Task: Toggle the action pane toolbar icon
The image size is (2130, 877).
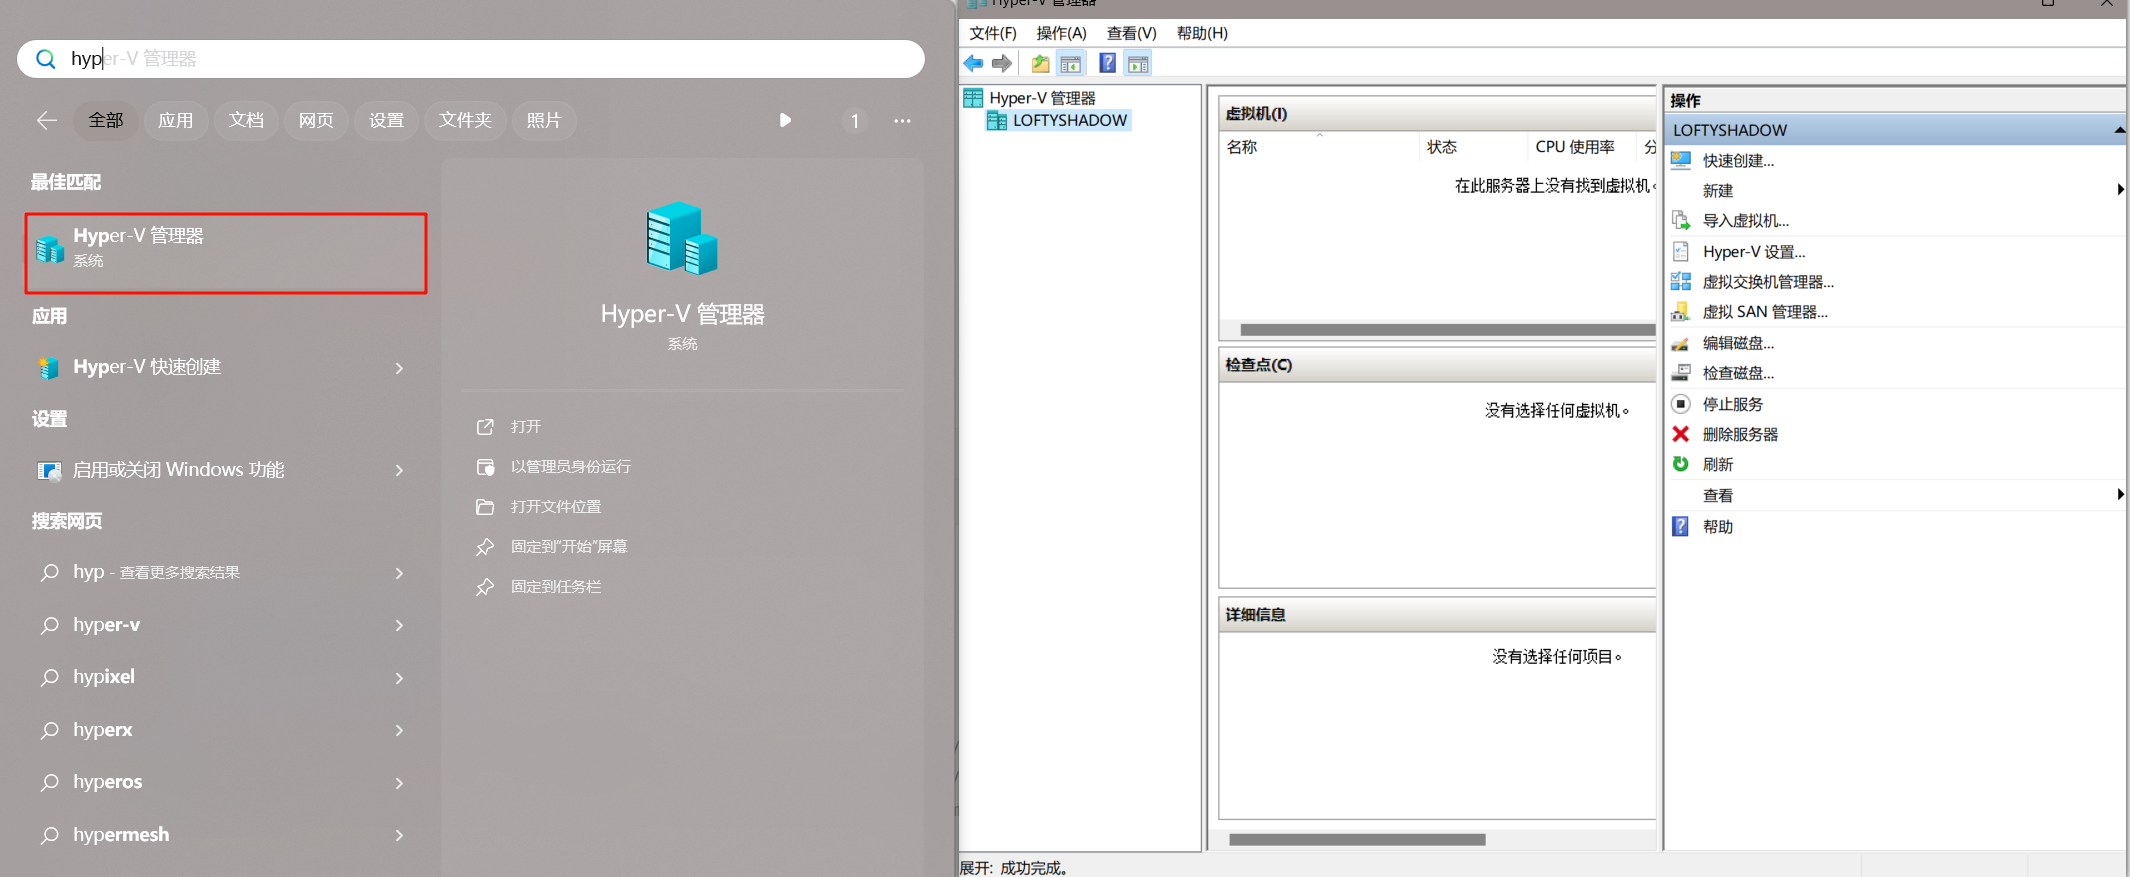Action: (1138, 64)
